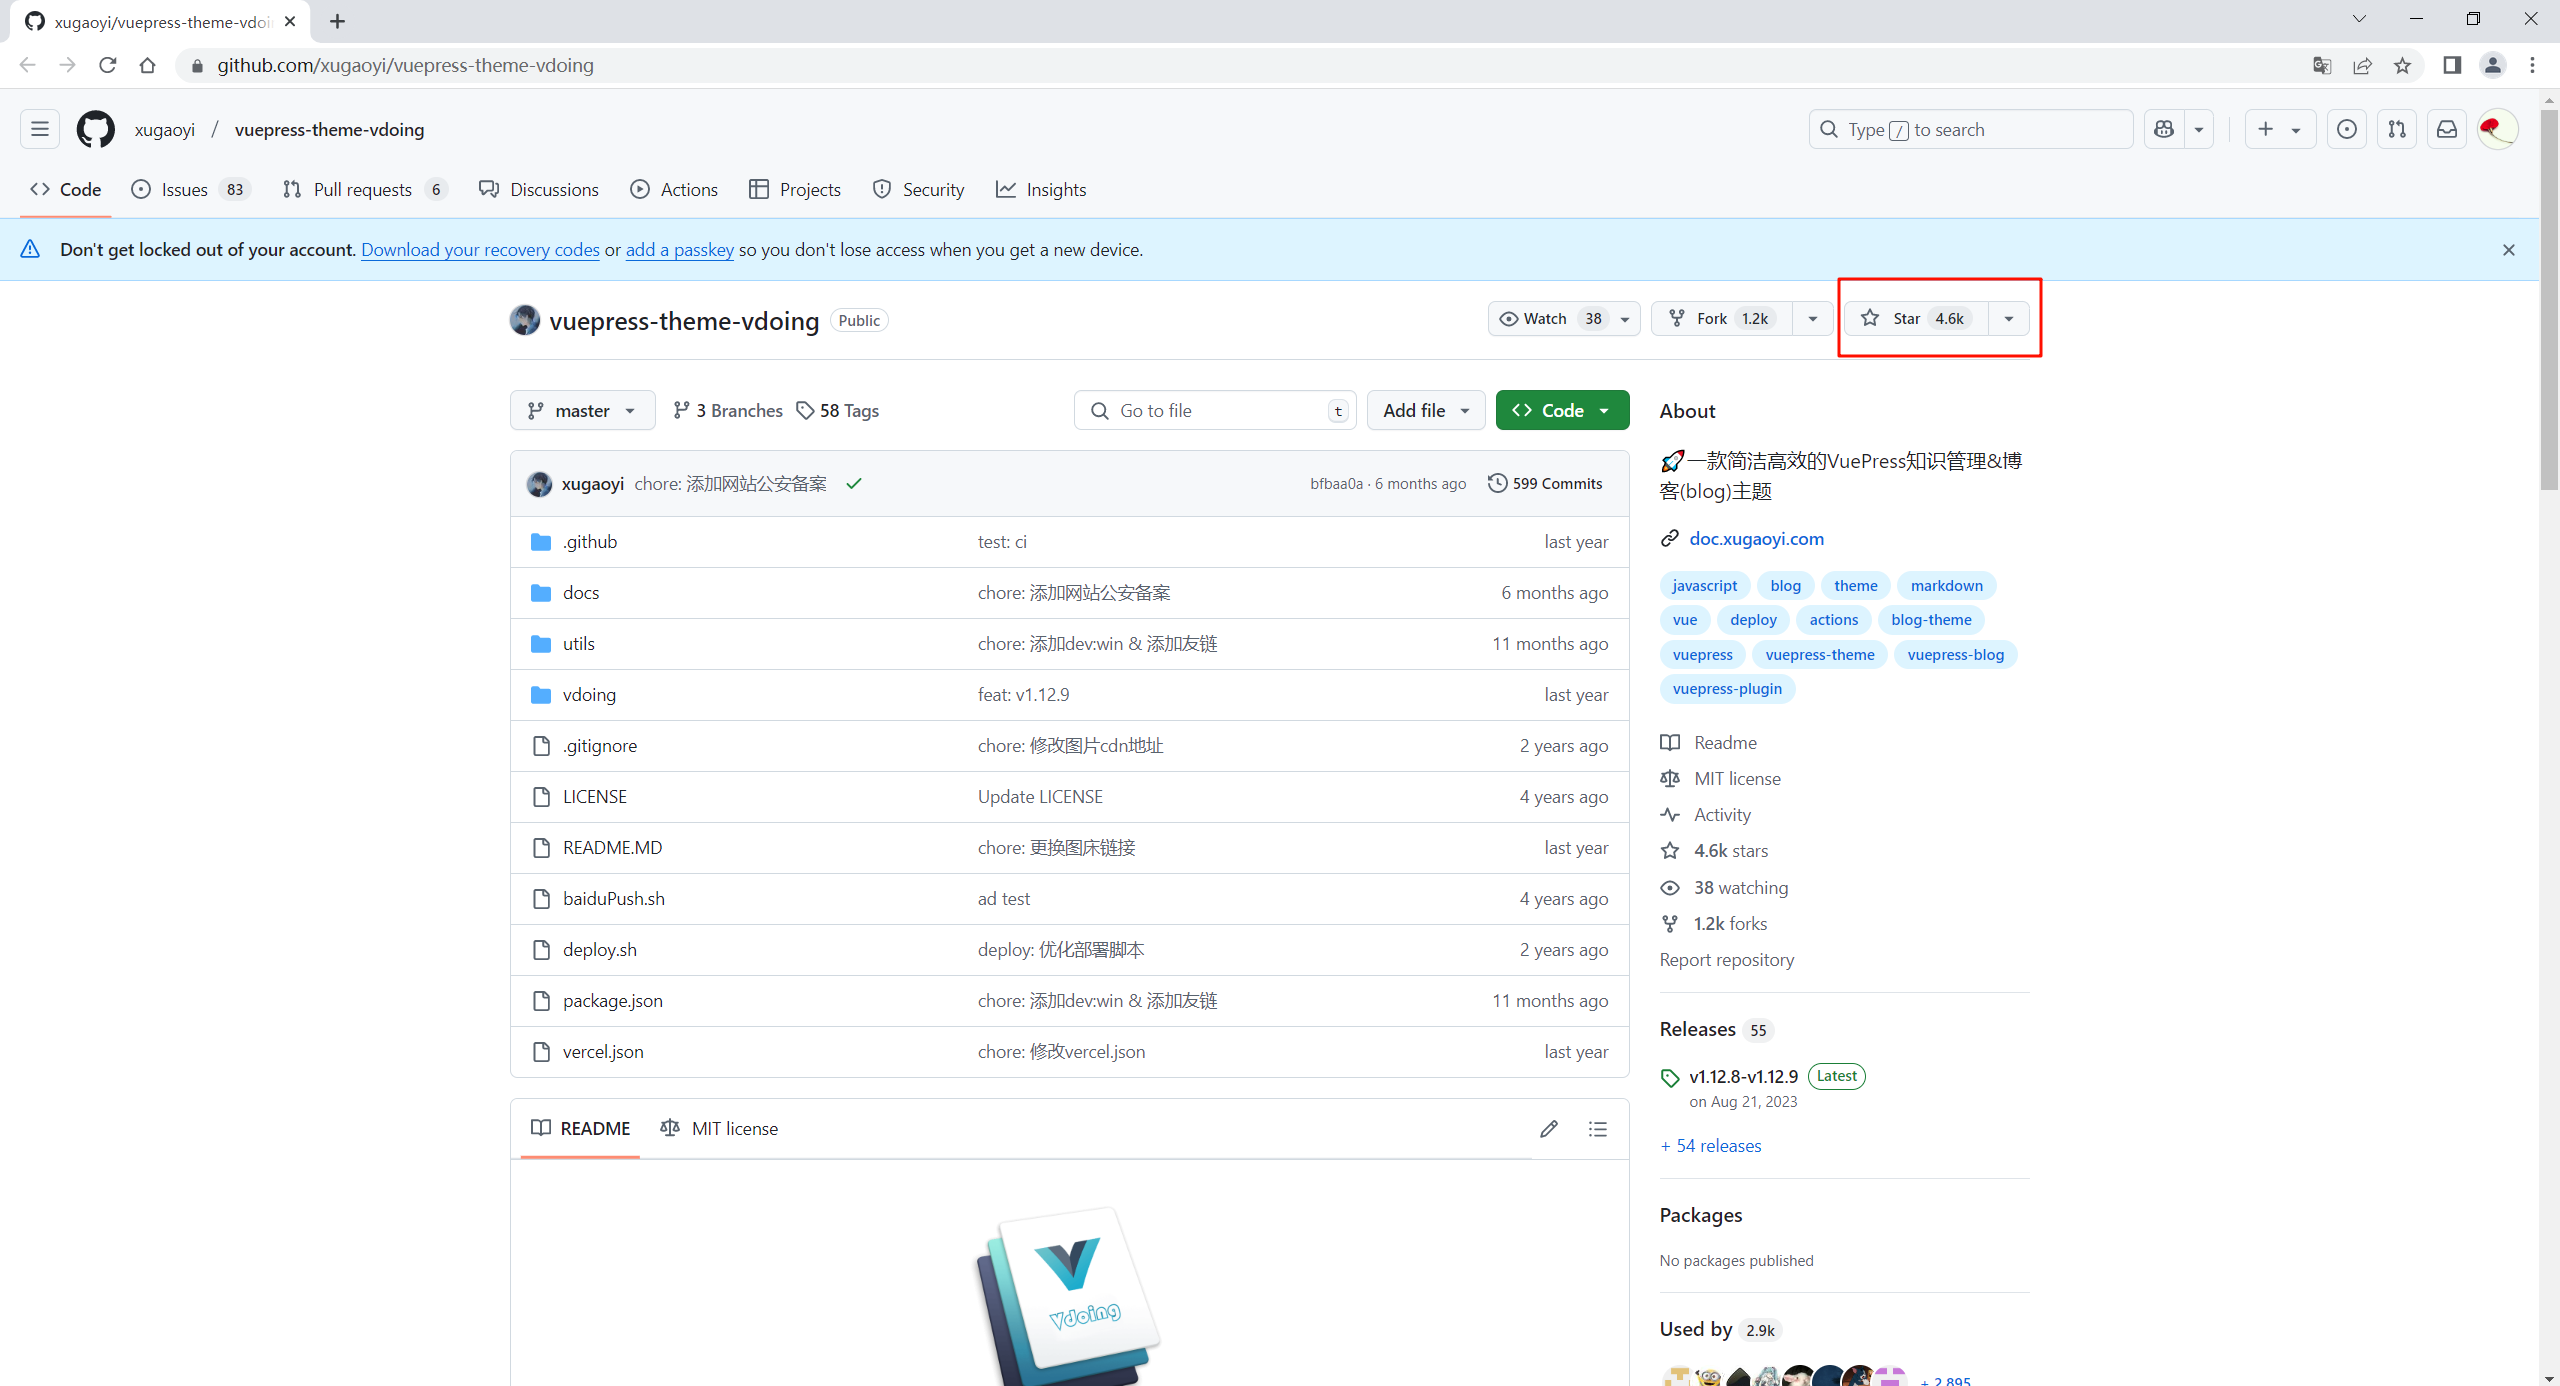
Task: Open the Projects tab
Action: coord(795,189)
